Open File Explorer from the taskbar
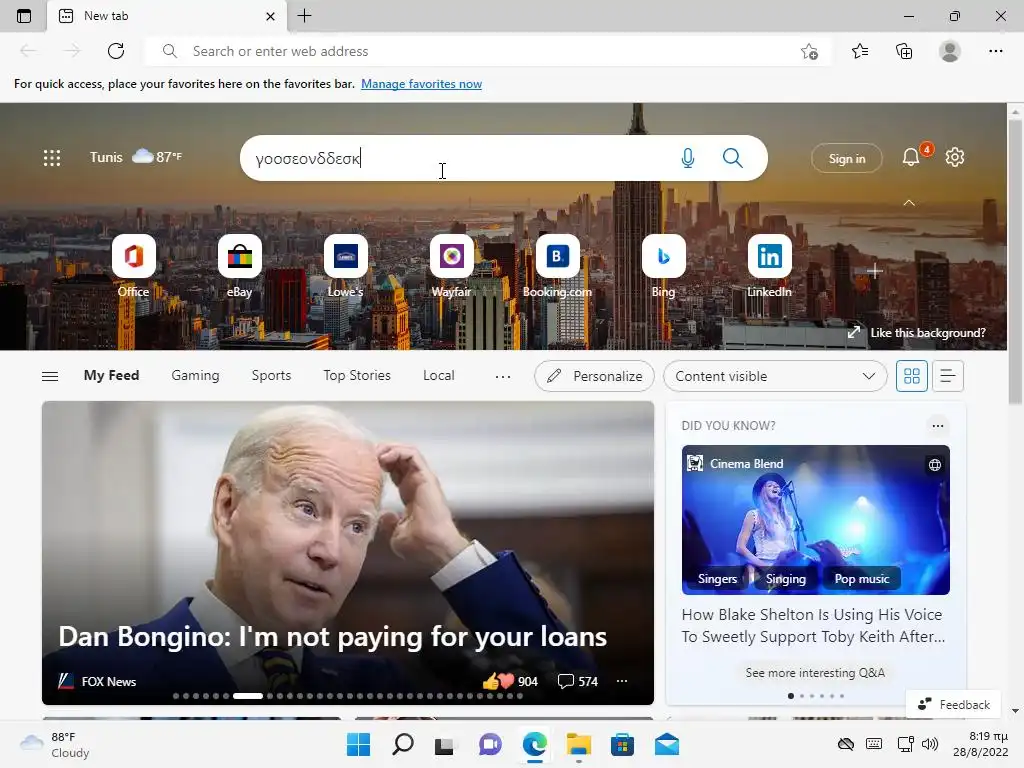 (579, 744)
